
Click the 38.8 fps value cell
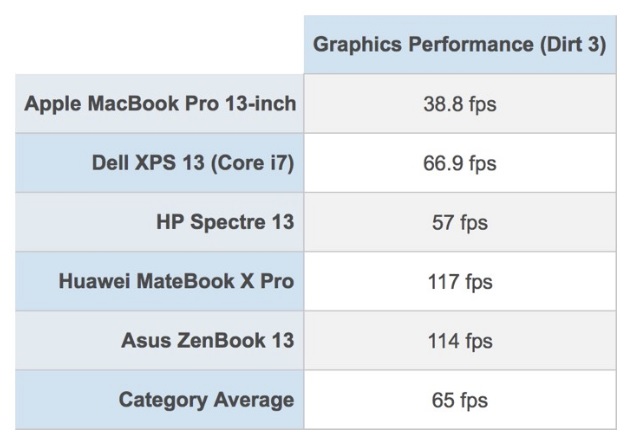459,104
